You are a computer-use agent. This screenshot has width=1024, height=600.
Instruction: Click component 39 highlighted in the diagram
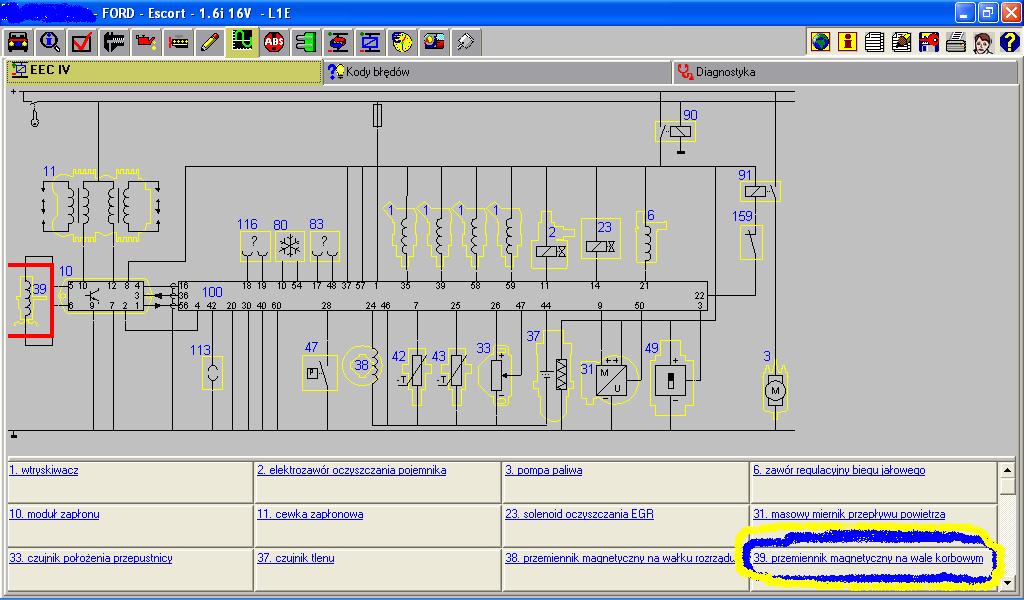click(30, 301)
